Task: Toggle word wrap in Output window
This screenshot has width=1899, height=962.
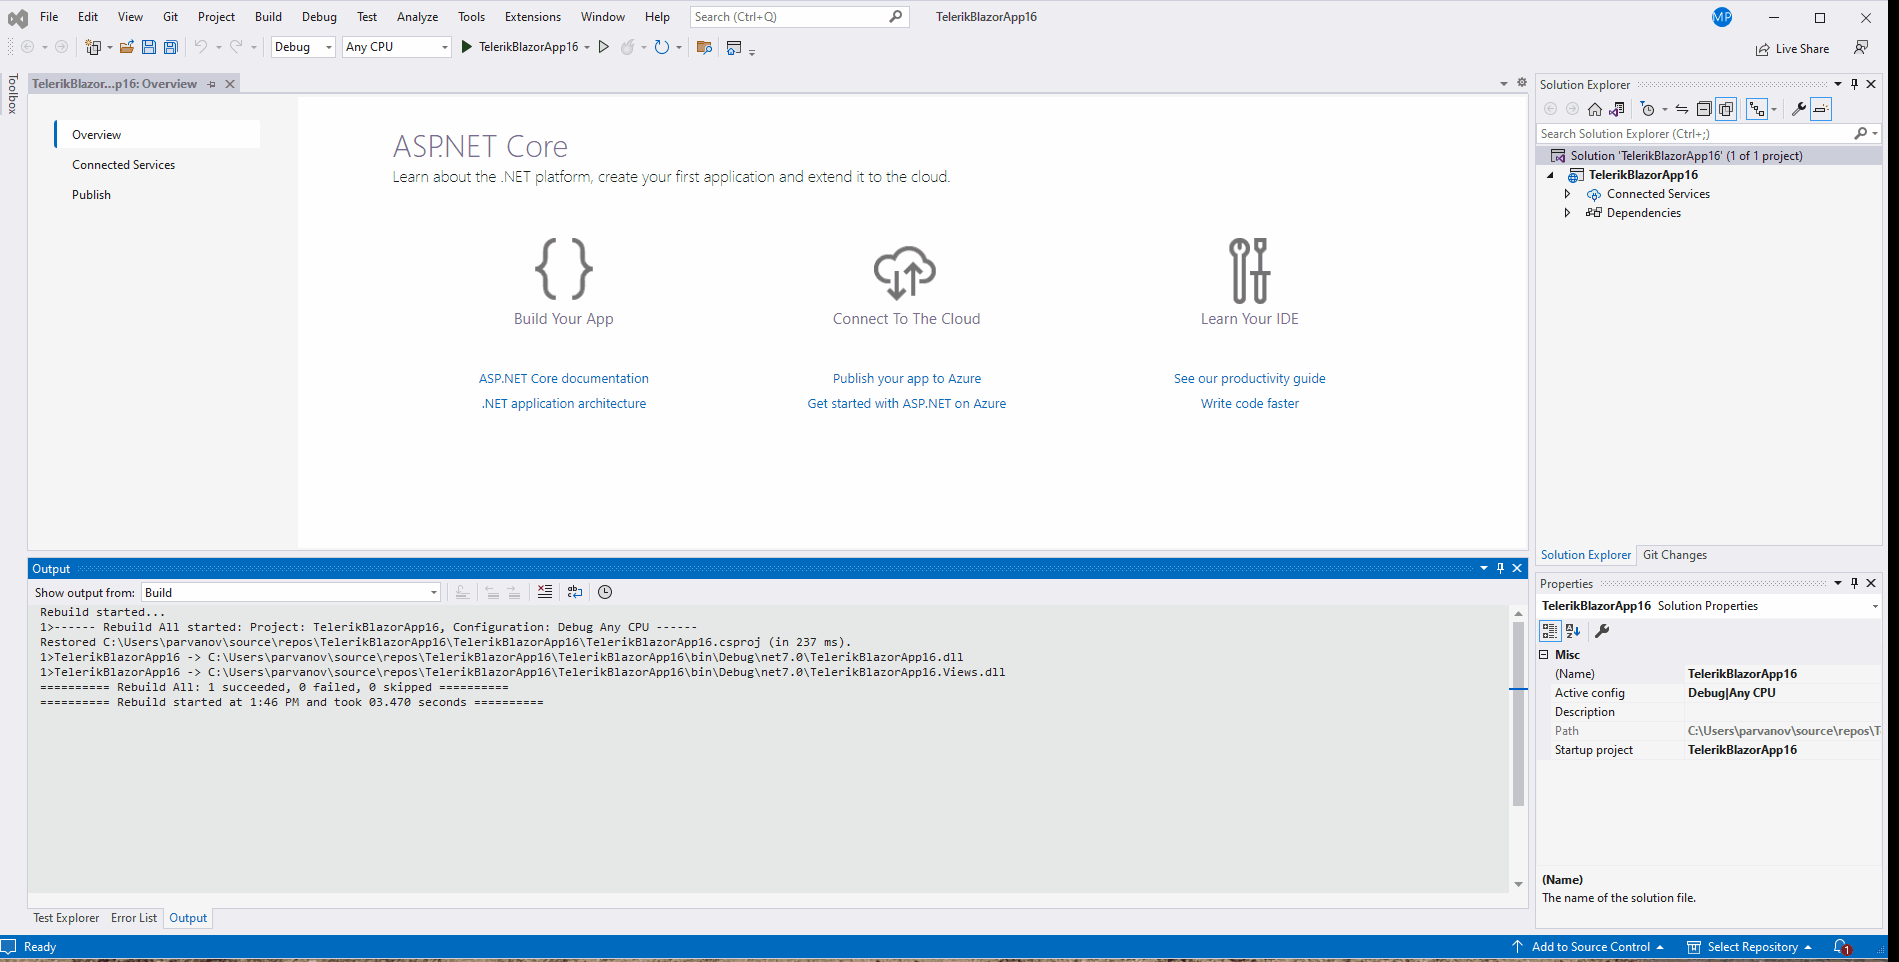Action: 575,592
